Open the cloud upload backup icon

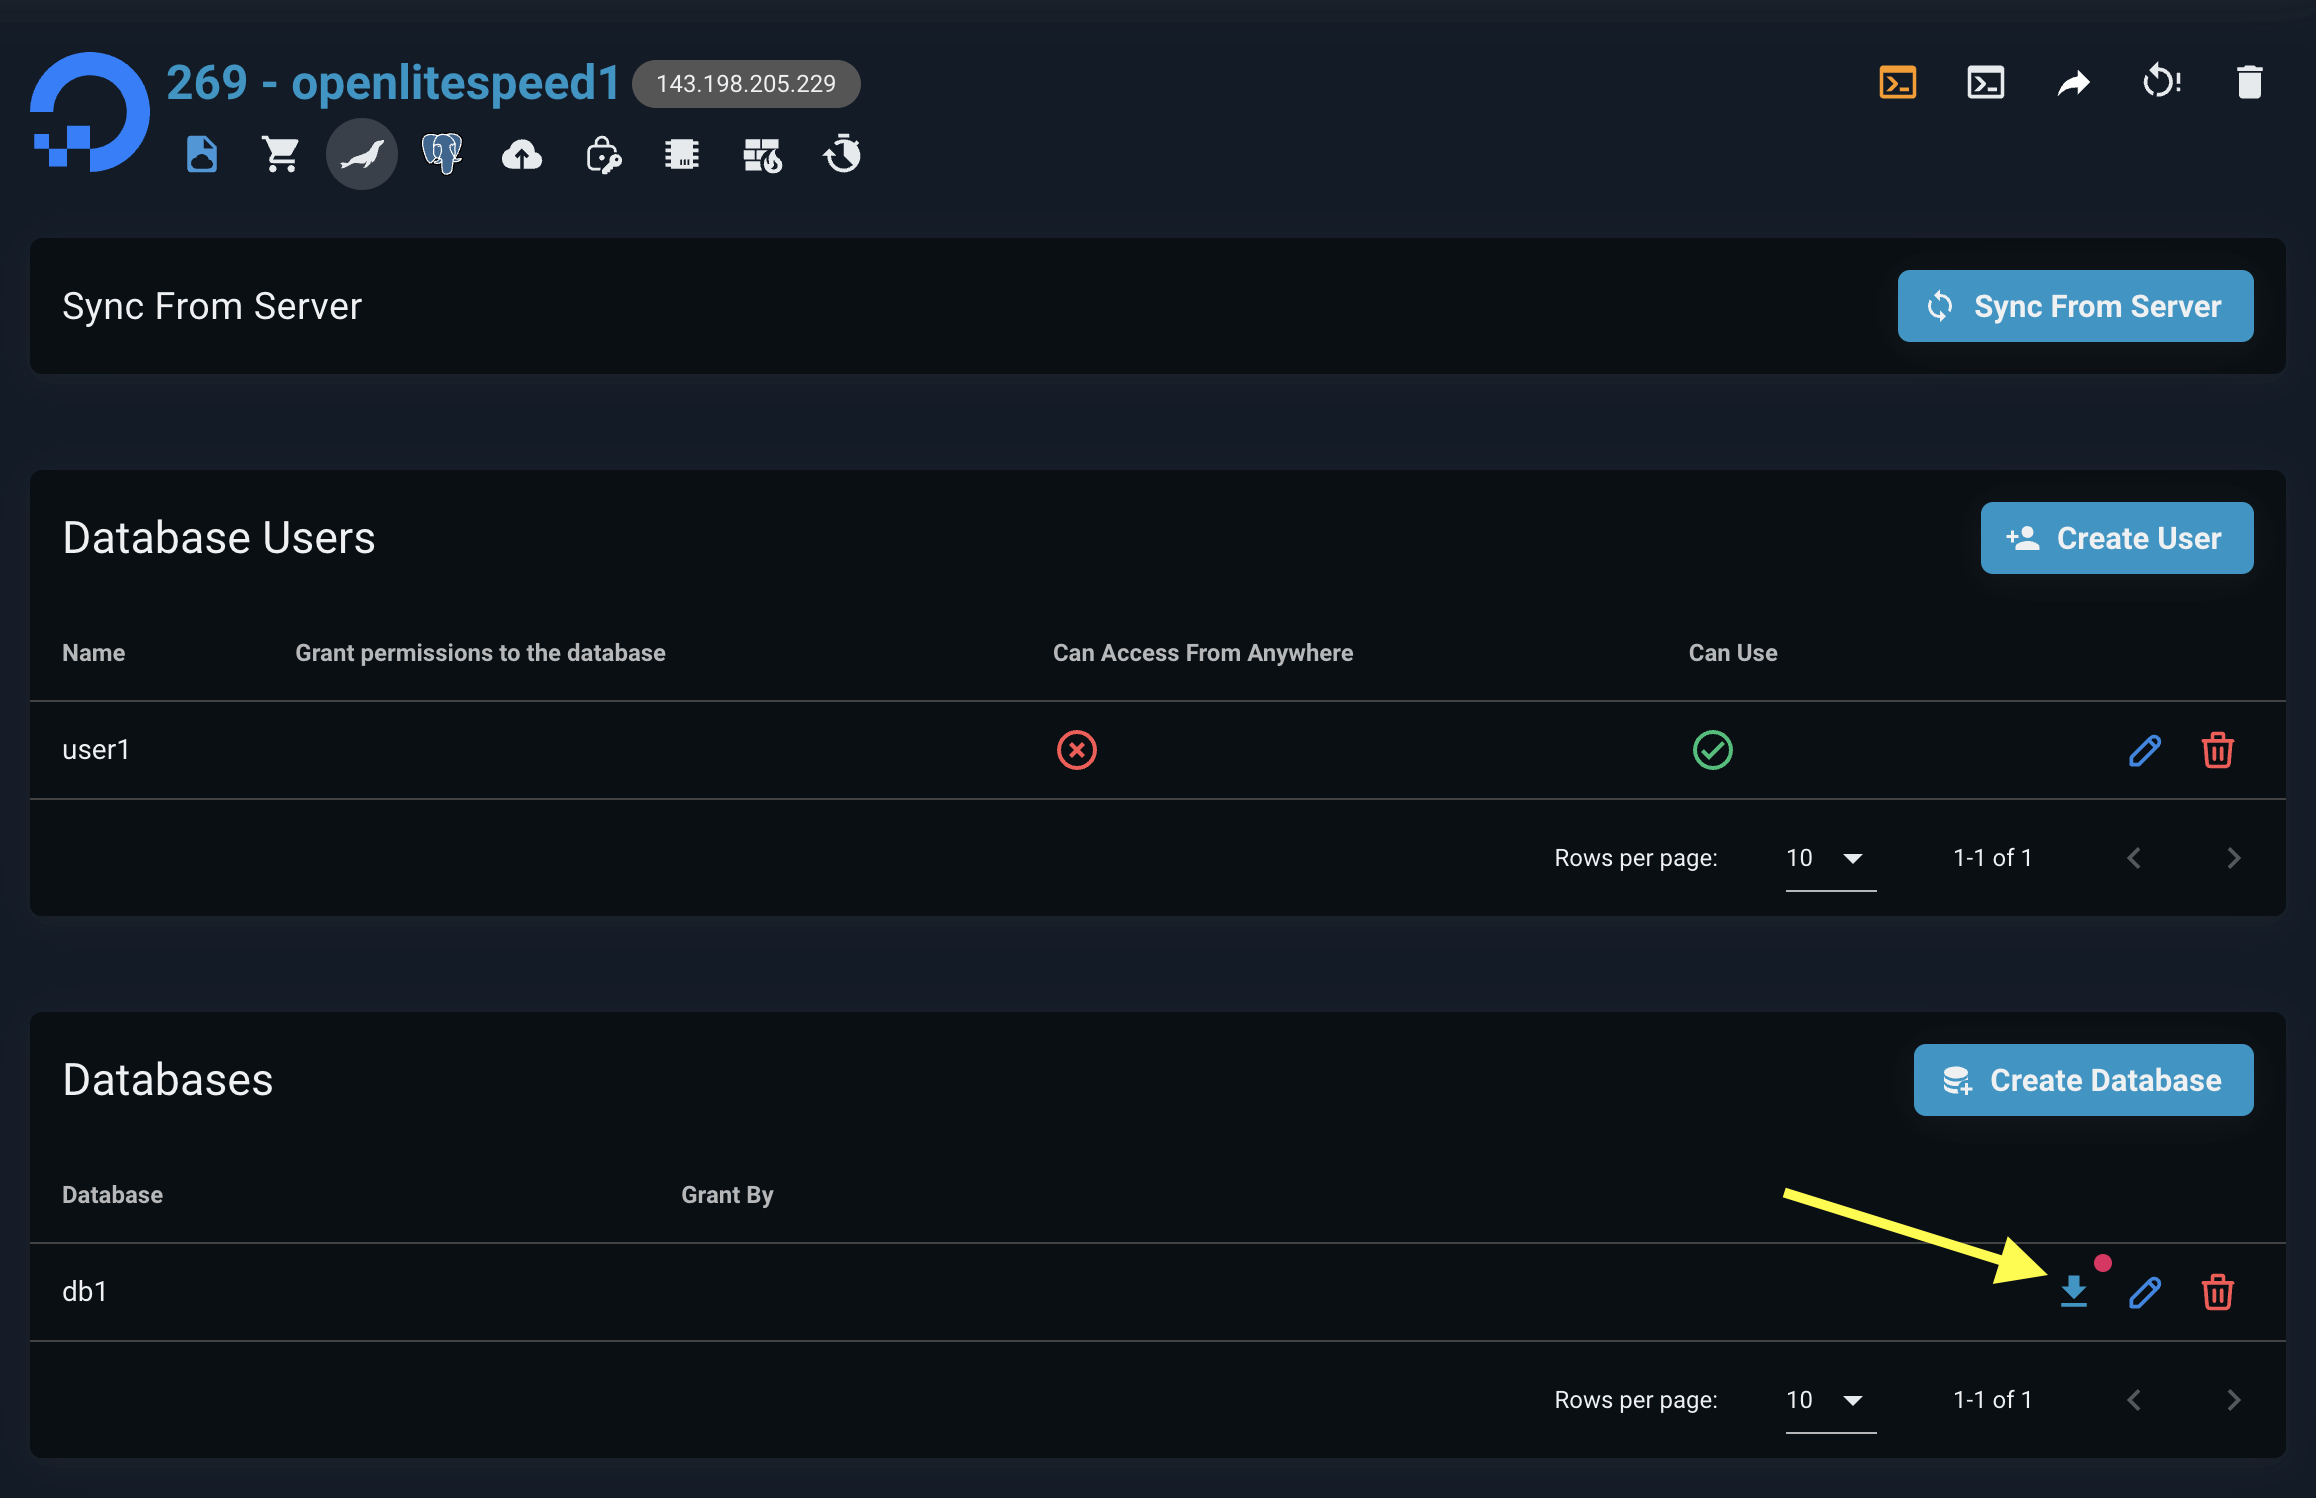coord(522,155)
